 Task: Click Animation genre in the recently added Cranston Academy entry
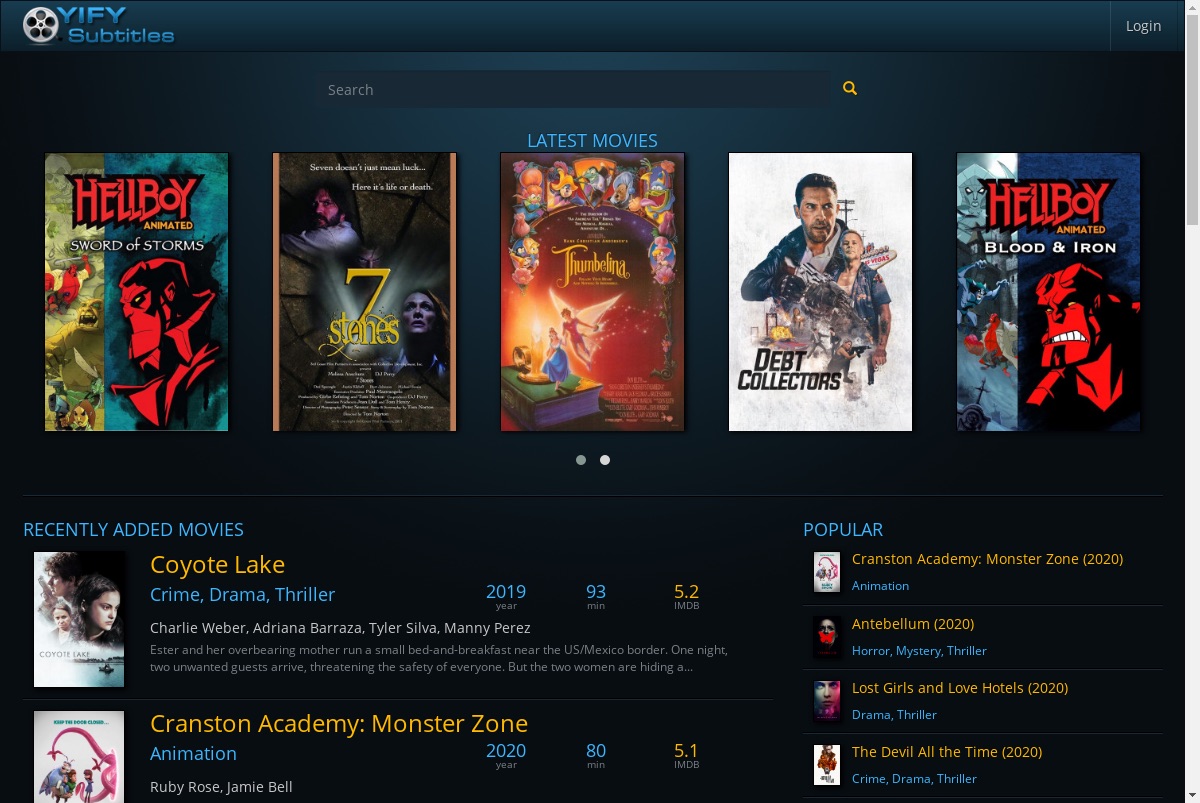pos(193,754)
